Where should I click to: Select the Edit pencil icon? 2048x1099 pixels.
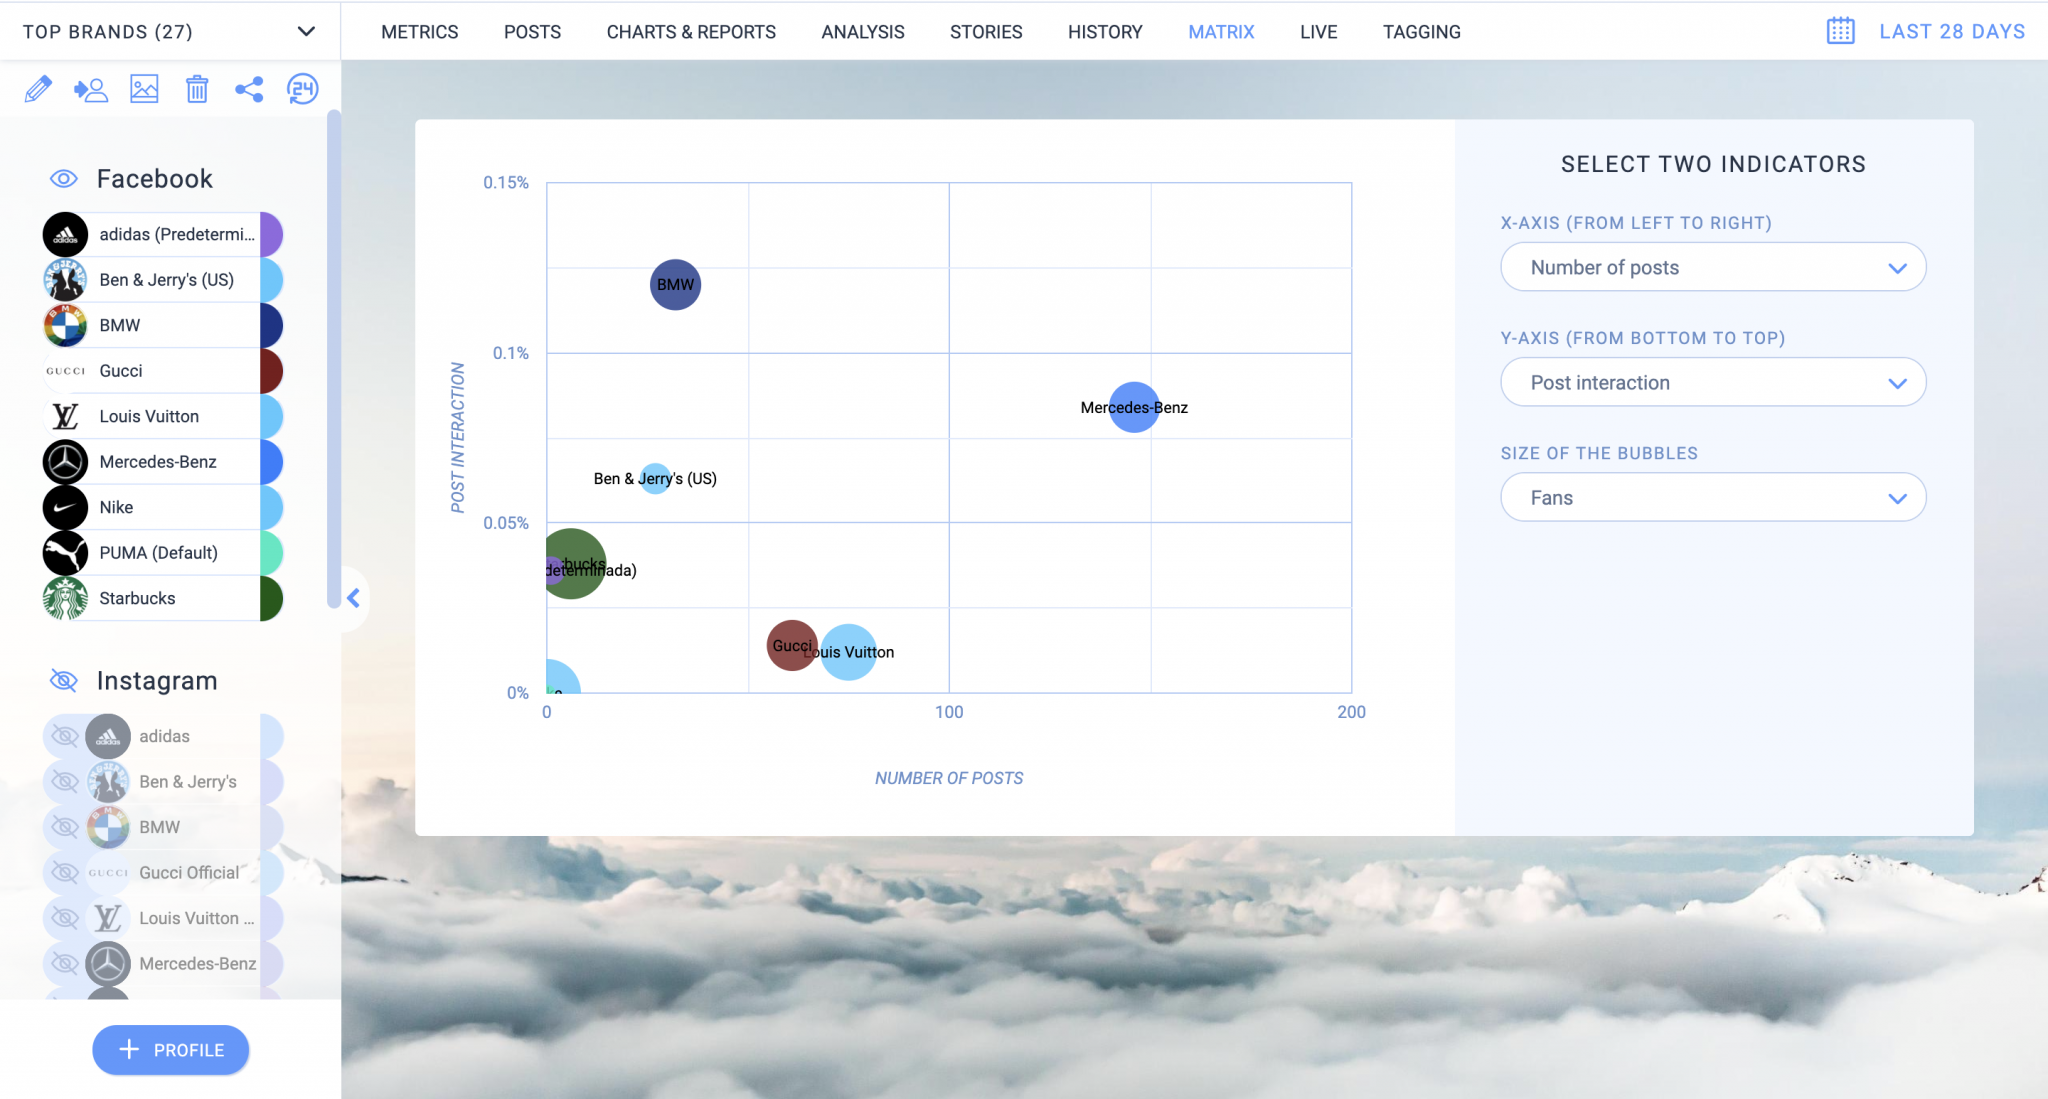[x=38, y=89]
